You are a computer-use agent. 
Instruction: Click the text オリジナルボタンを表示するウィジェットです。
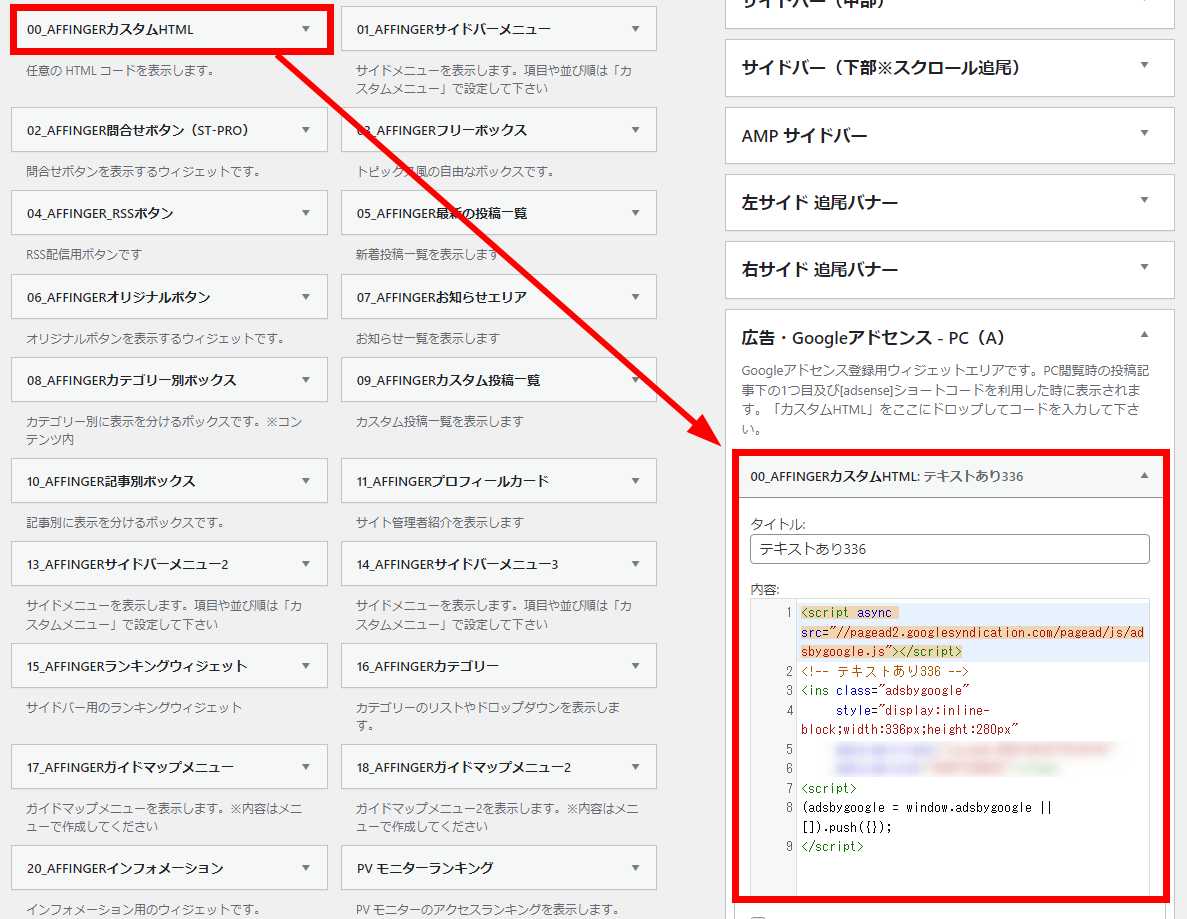point(156,338)
